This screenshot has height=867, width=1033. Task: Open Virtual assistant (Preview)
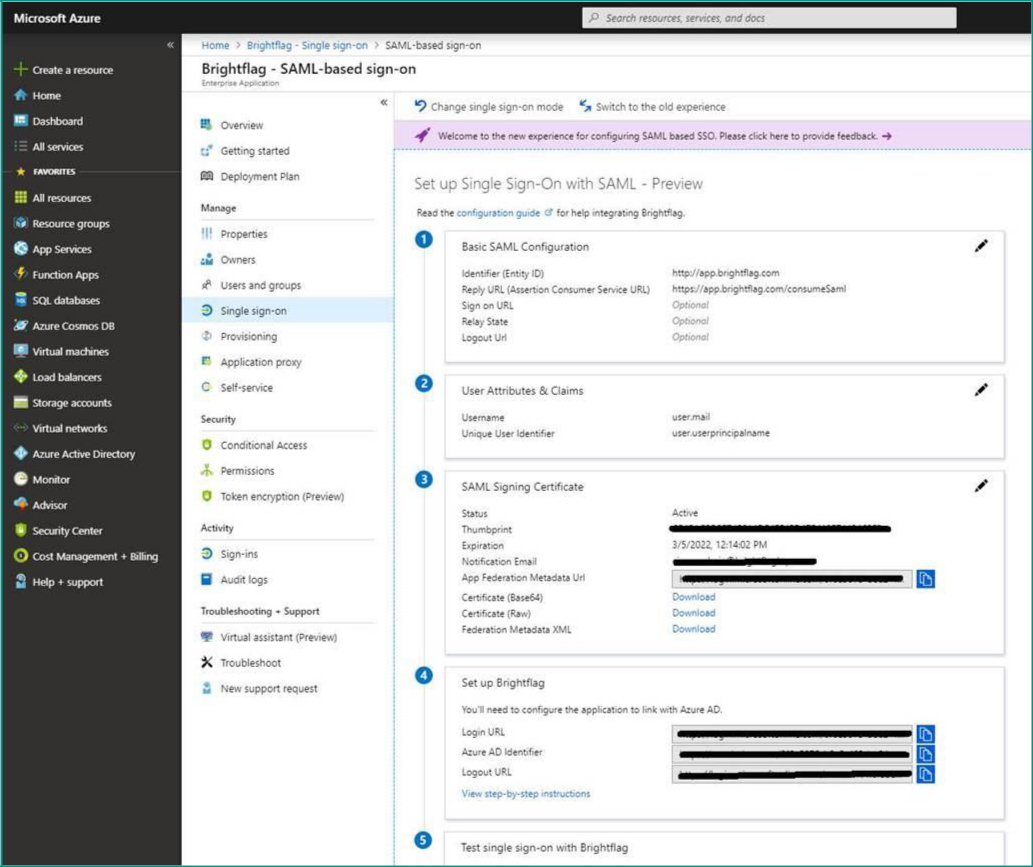coord(279,637)
